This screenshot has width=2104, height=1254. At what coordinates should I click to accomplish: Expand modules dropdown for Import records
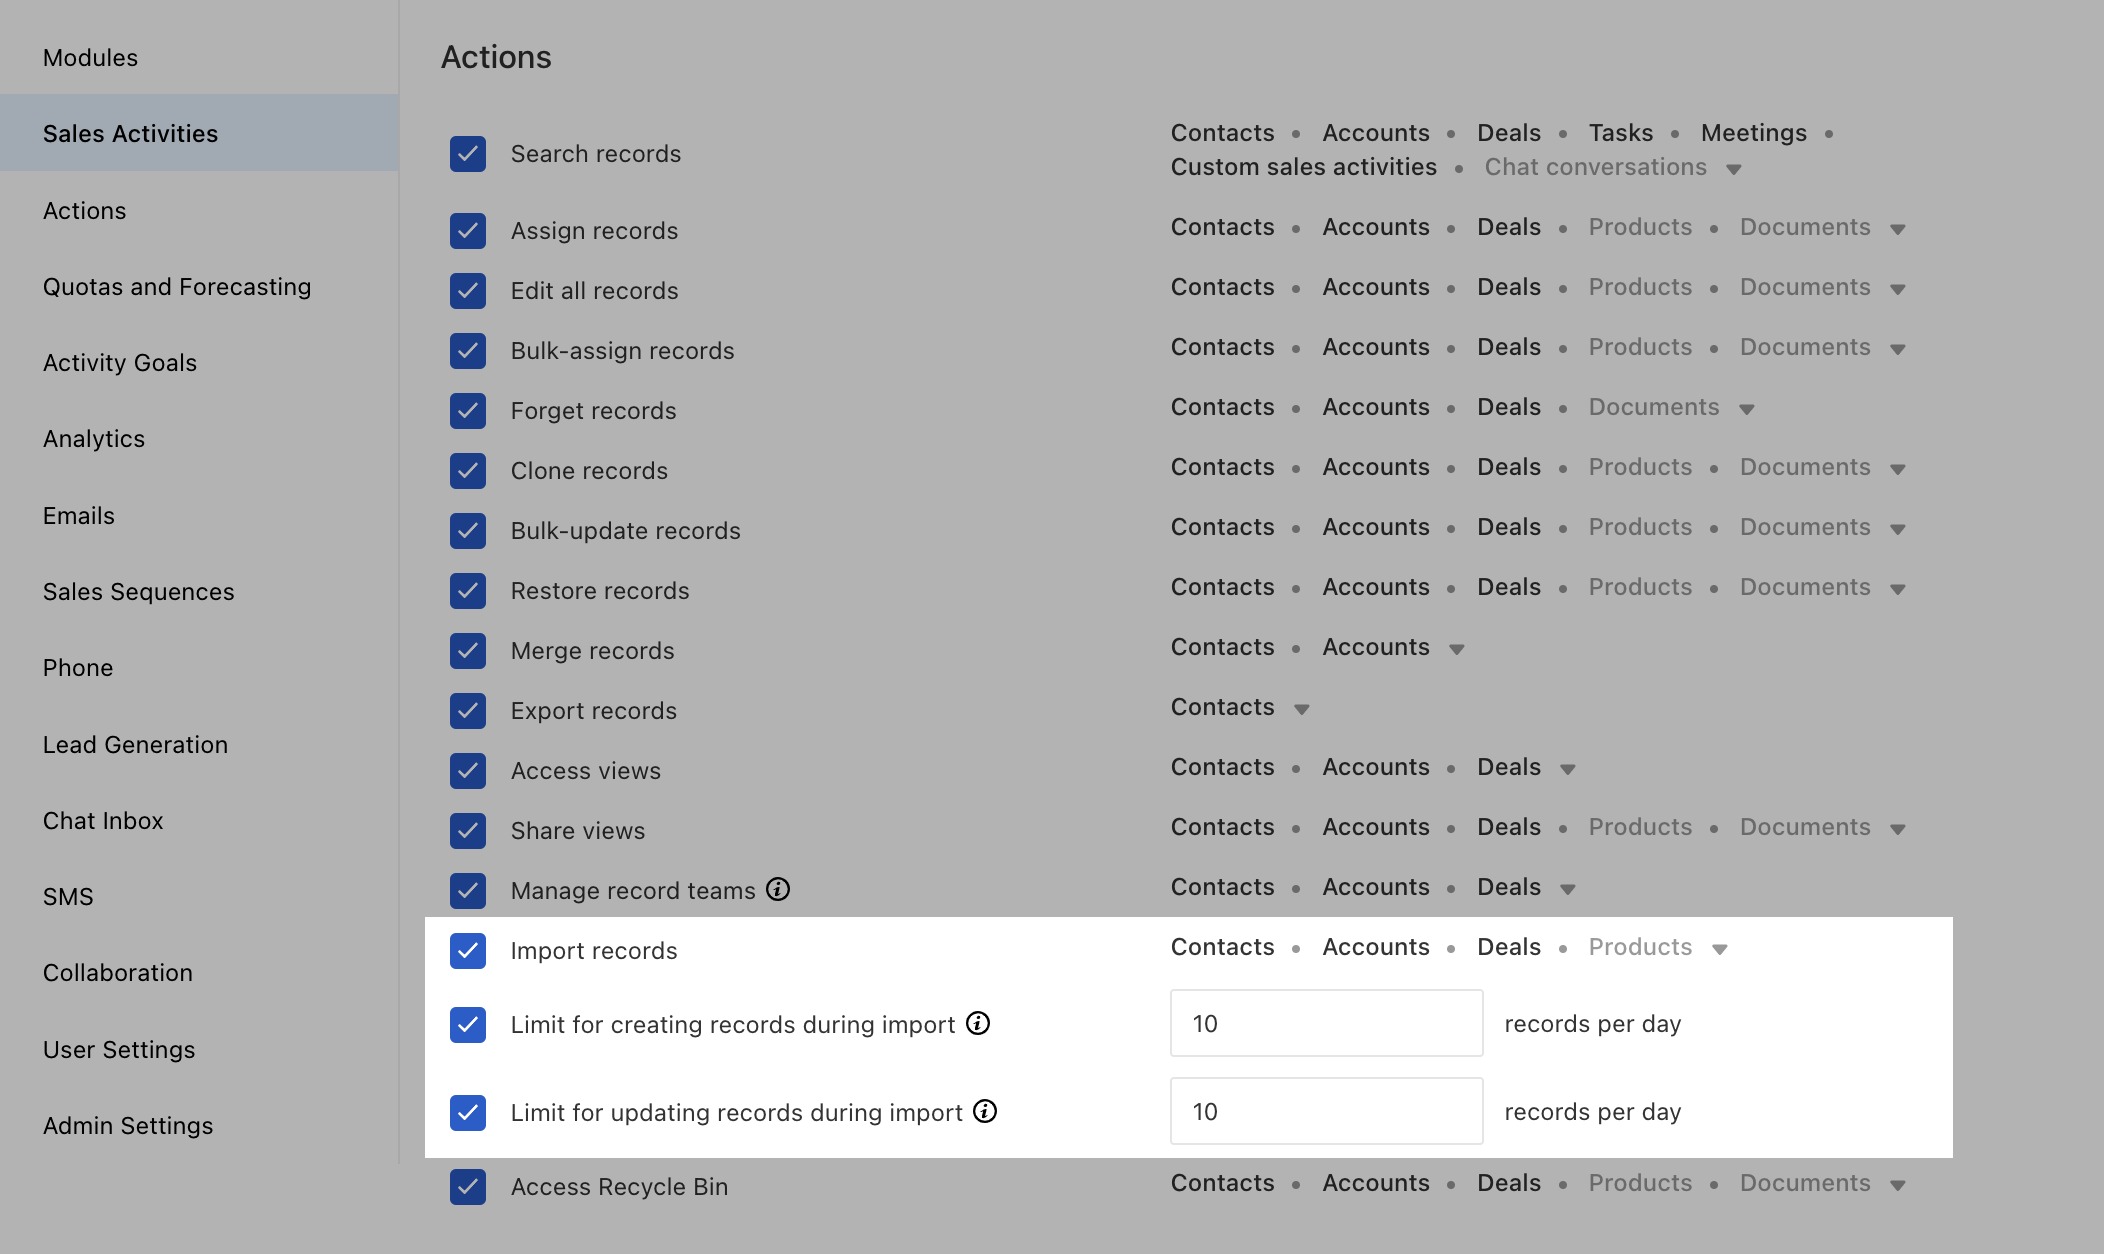(1719, 949)
